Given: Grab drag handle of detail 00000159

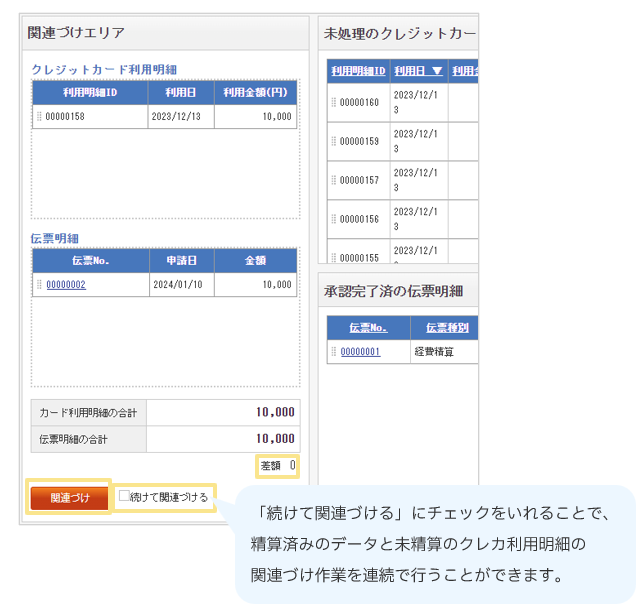Looking at the screenshot, I should click(334, 141).
